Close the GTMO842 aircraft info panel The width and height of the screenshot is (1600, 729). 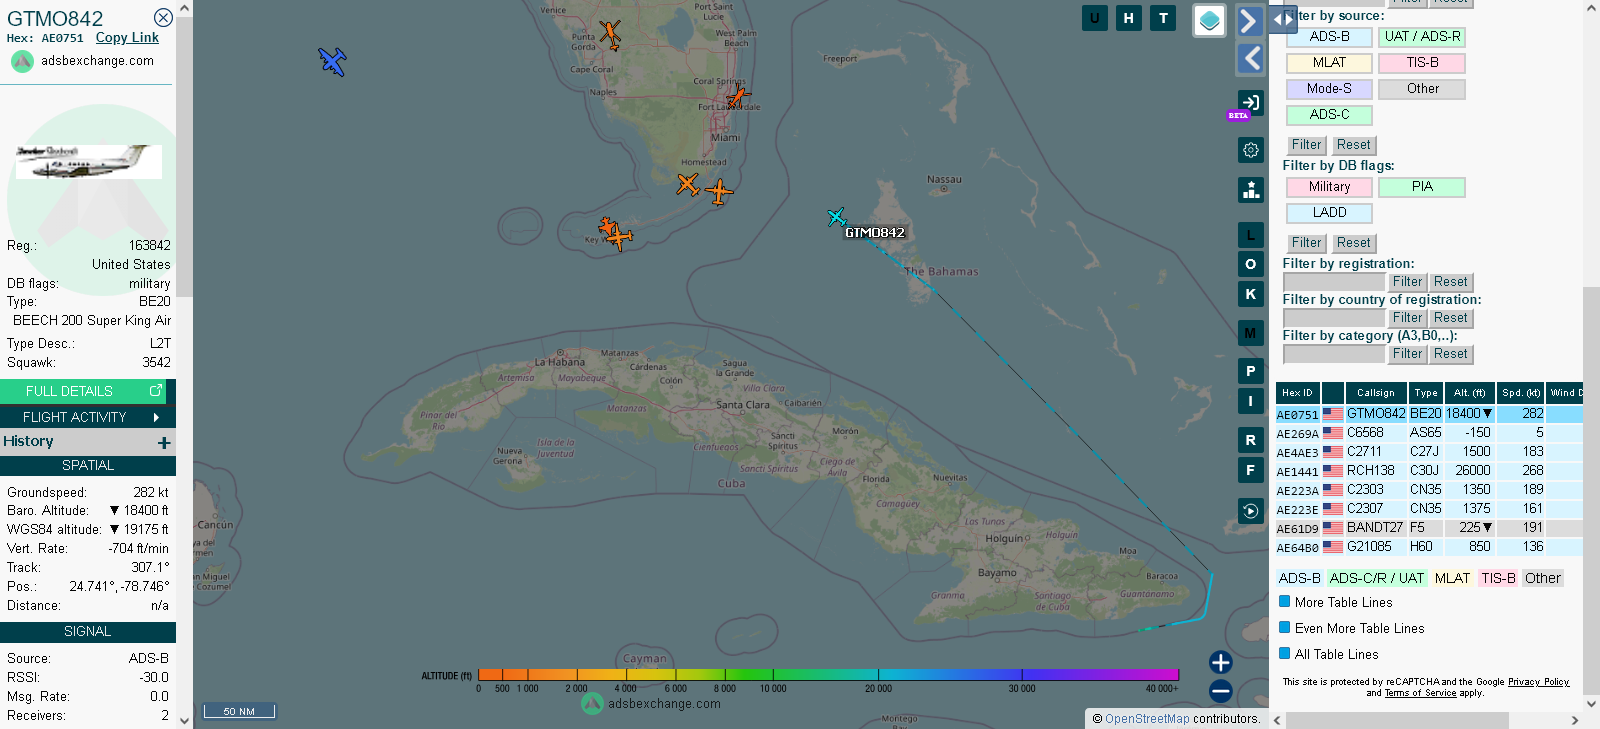163,18
